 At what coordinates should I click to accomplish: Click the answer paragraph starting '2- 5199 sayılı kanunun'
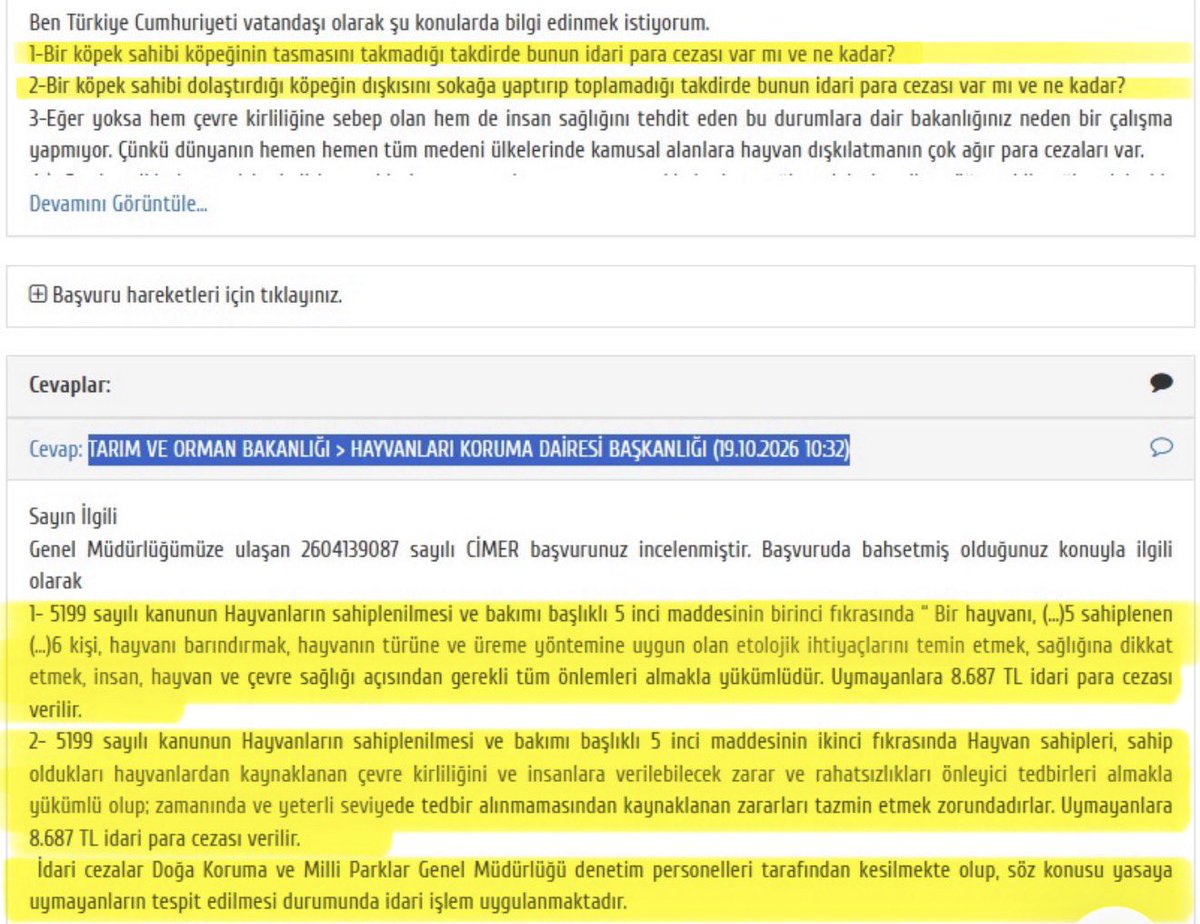point(600,789)
